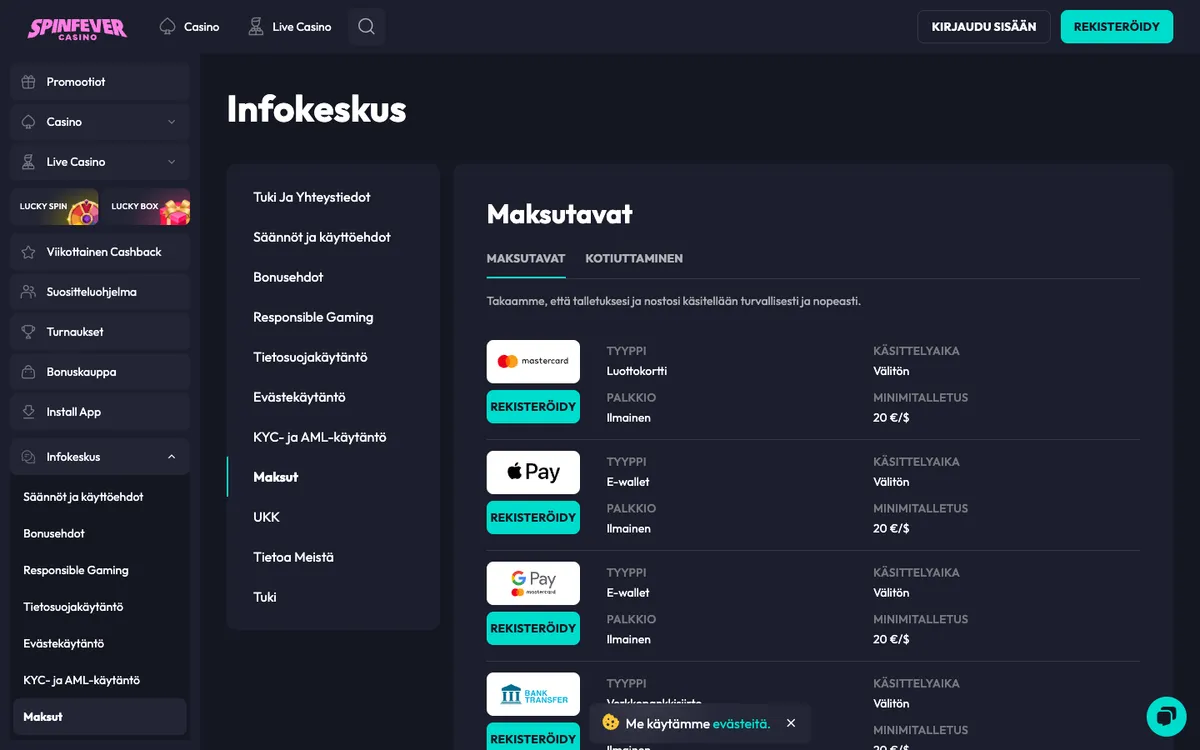The image size is (1200, 750).
Task: Open Responsible Gaming in info center menu
Action: coord(313,317)
